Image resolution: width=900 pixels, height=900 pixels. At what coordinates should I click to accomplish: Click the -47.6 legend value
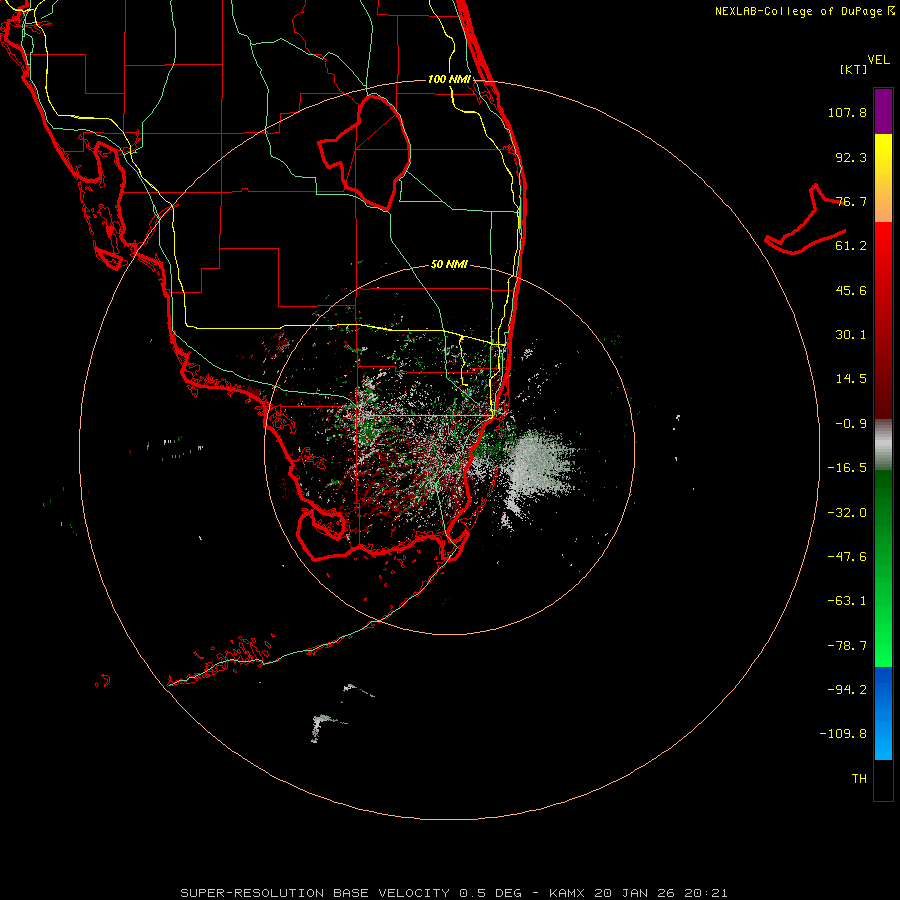847,557
